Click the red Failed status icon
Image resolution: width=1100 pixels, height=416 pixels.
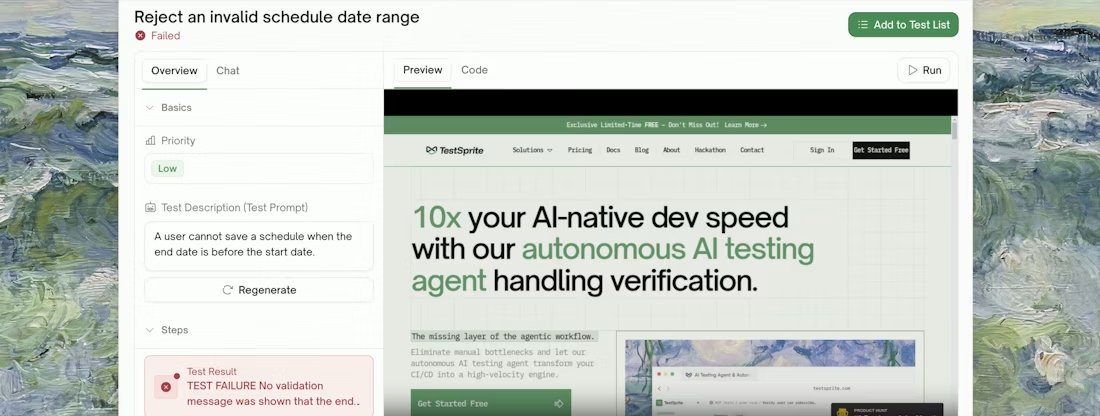pos(140,36)
